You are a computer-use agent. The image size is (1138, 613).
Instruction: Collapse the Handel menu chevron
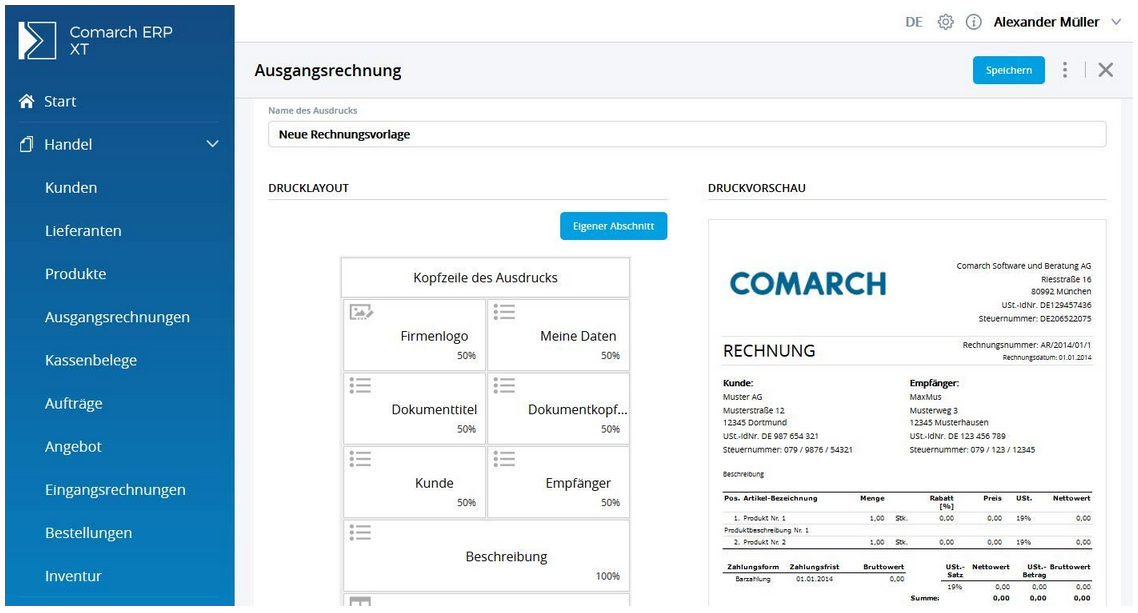coord(213,144)
